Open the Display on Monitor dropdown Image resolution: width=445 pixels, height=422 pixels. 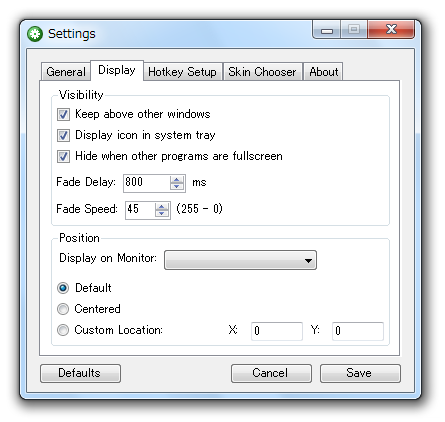pyautogui.click(x=240, y=260)
